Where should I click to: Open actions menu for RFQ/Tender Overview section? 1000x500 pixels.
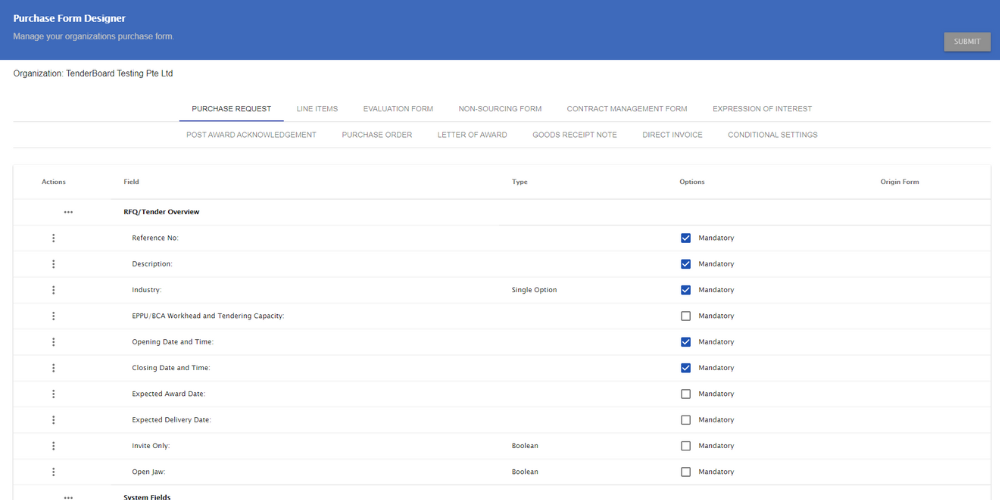(x=68, y=212)
